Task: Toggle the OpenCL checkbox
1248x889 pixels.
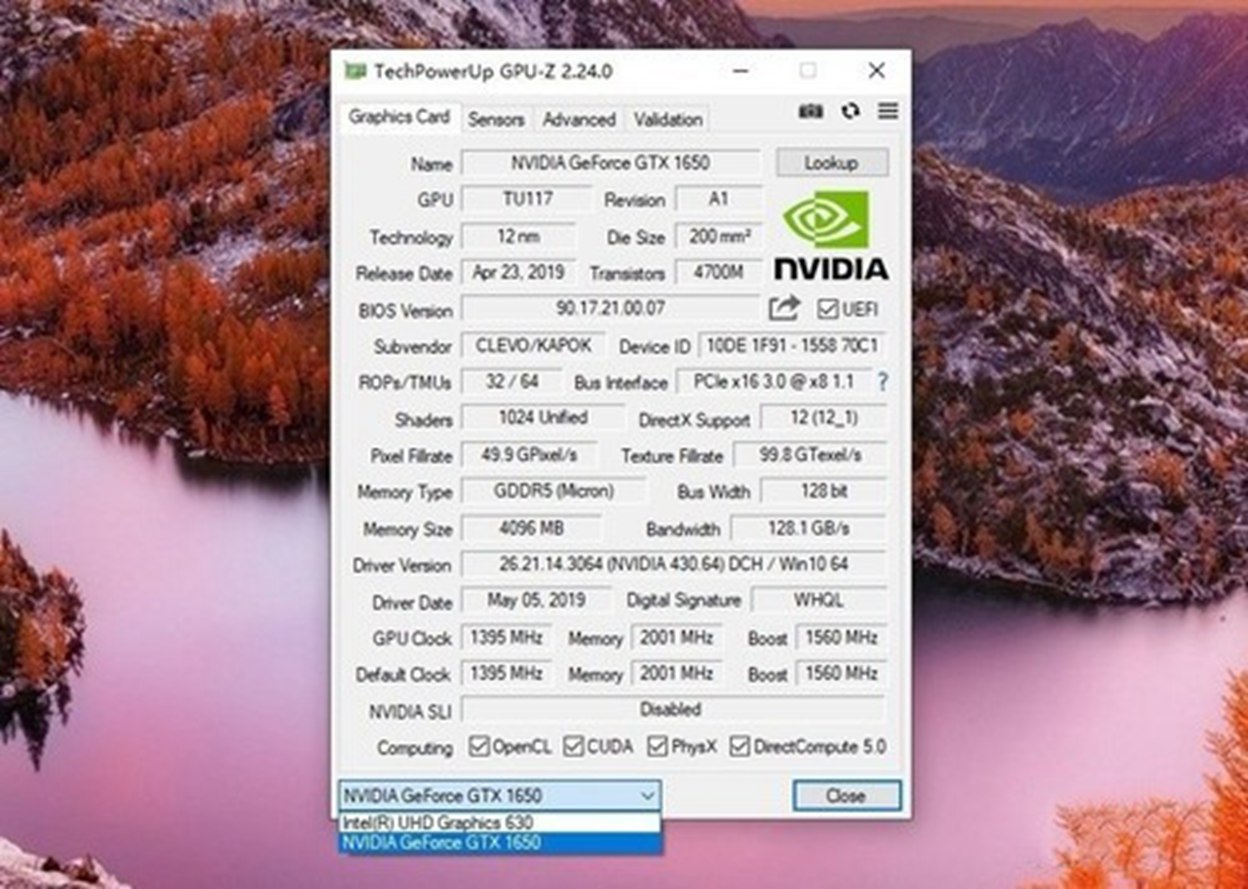Action: tap(479, 746)
